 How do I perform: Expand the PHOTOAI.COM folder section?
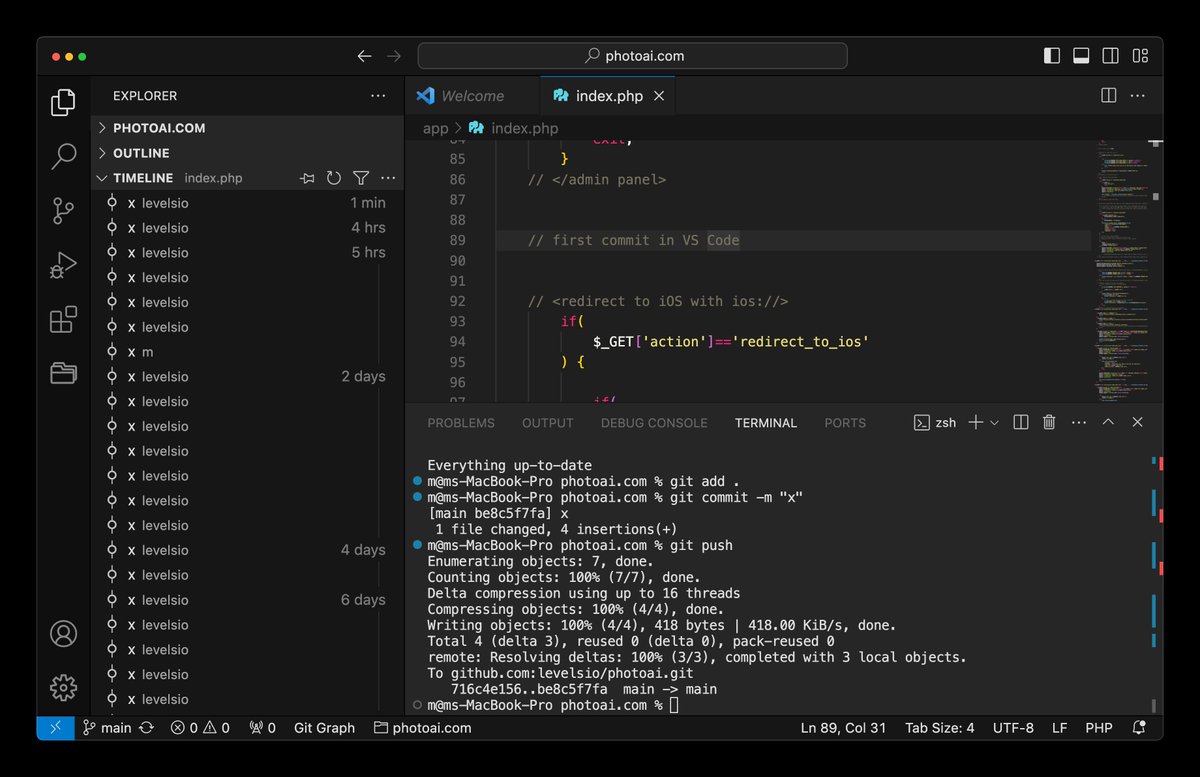point(248,128)
